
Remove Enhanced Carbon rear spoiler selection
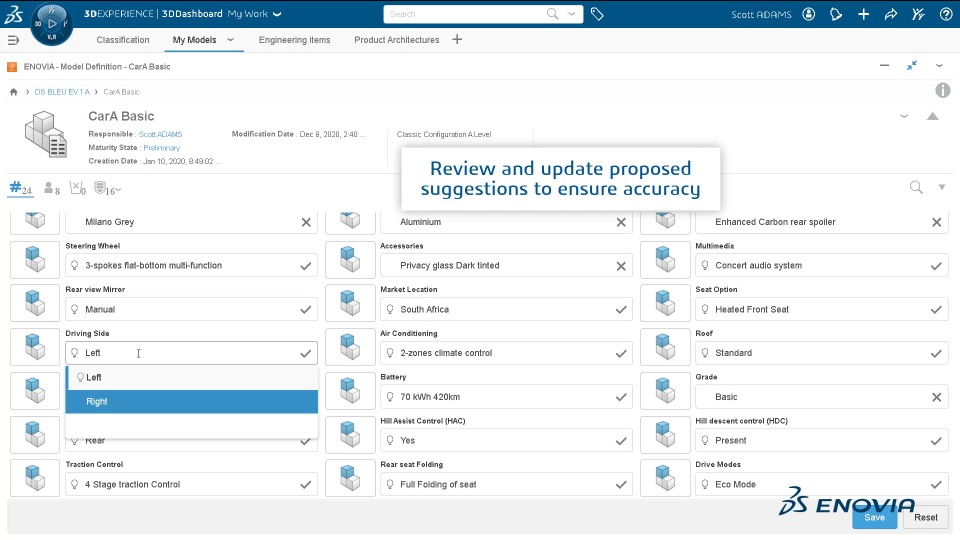pyautogui.click(x=937, y=222)
